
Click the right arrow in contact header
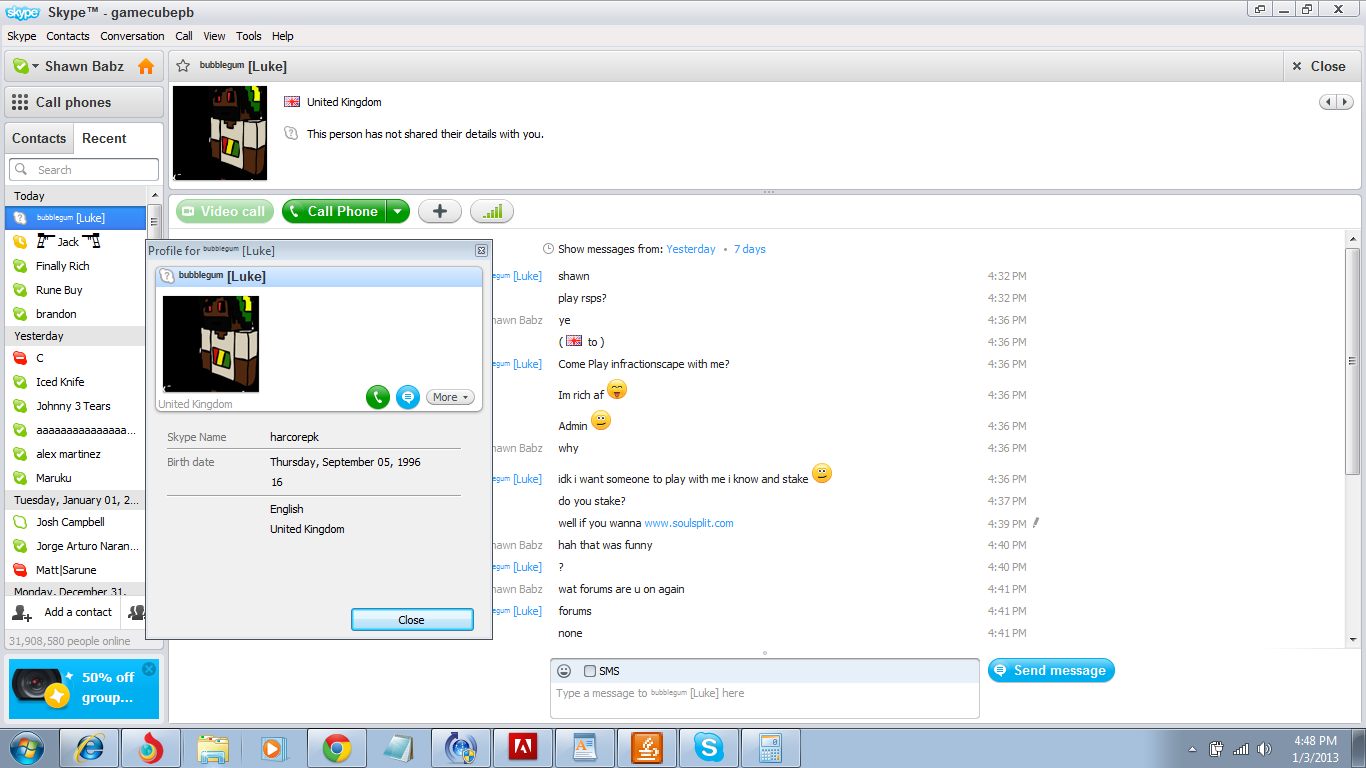(1345, 102)
